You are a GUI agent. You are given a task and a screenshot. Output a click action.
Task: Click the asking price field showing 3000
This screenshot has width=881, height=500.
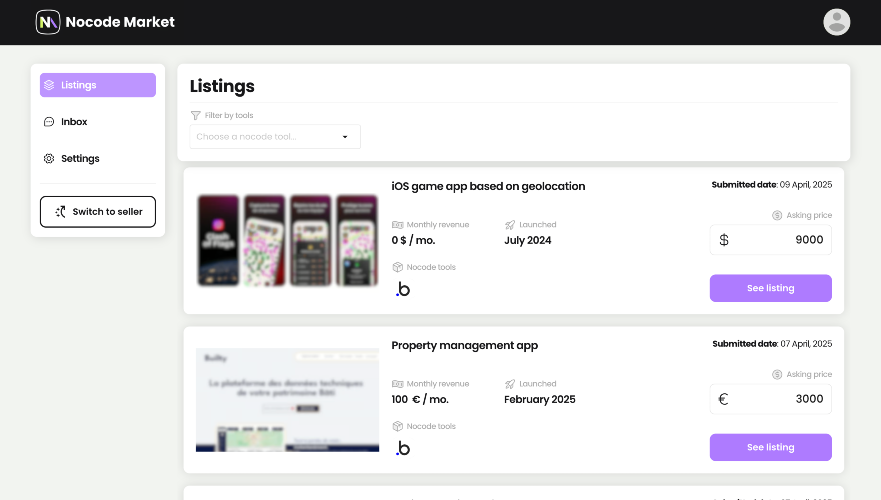[771, 399]
